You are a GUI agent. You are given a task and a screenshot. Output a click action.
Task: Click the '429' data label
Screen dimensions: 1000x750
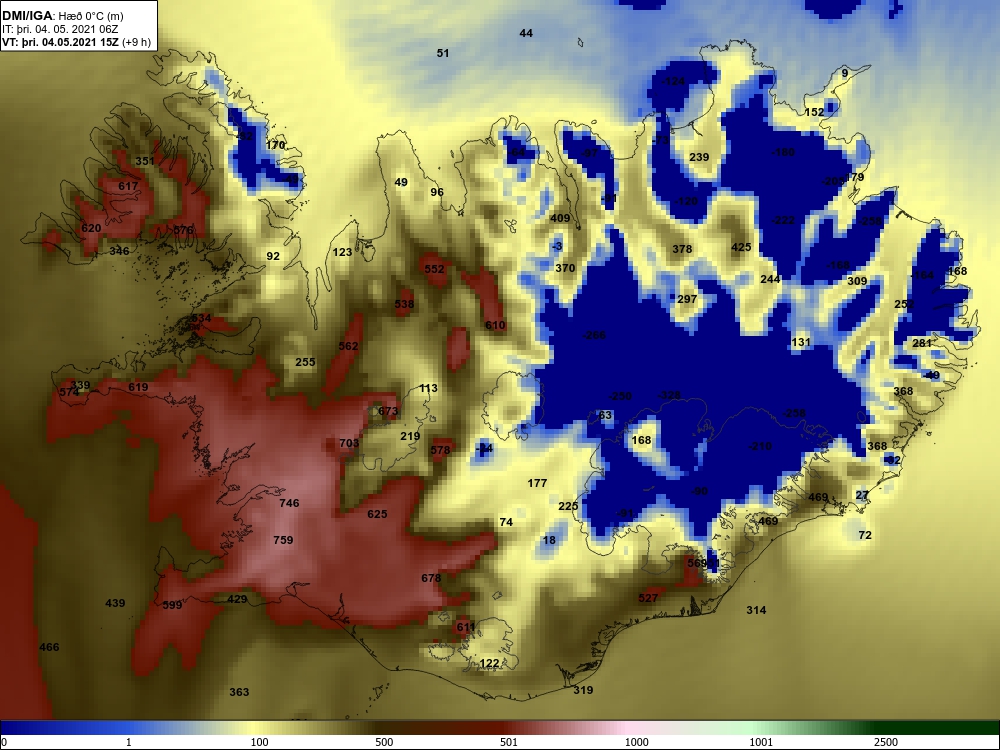237,599
